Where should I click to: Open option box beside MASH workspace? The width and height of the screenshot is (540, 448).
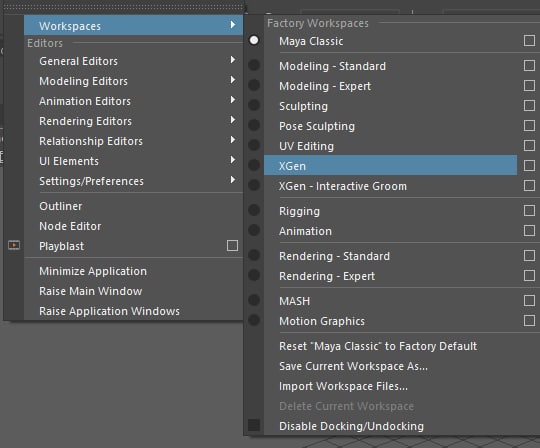tap(529, 300)
